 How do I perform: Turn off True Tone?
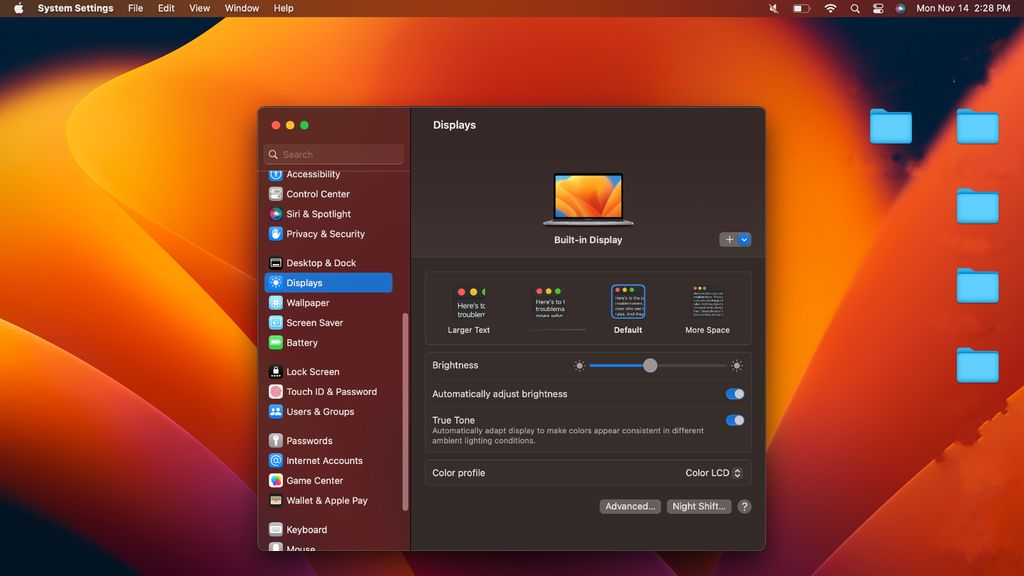tap(734, 420)
